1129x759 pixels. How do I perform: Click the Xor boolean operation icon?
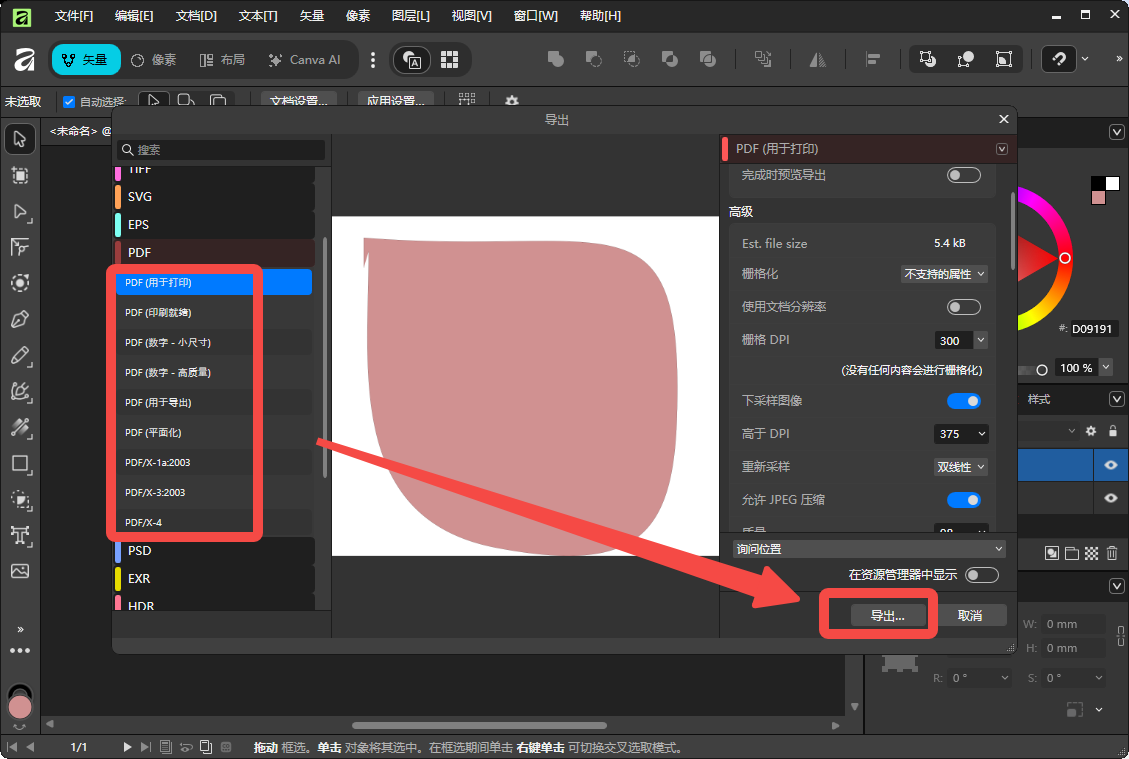[x=670, y=59]
